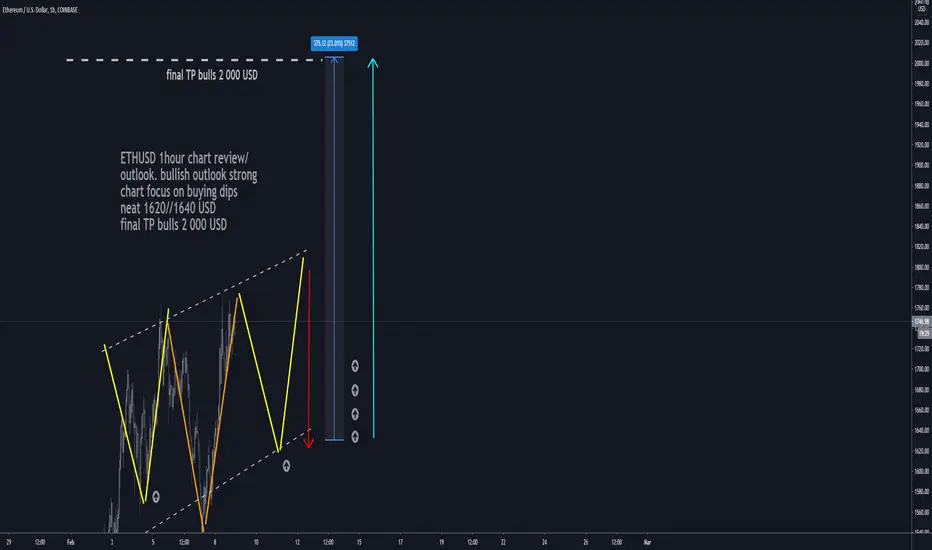Click the 1800.00 price axis label
The image size is (932, 550).
pos(922,267)
